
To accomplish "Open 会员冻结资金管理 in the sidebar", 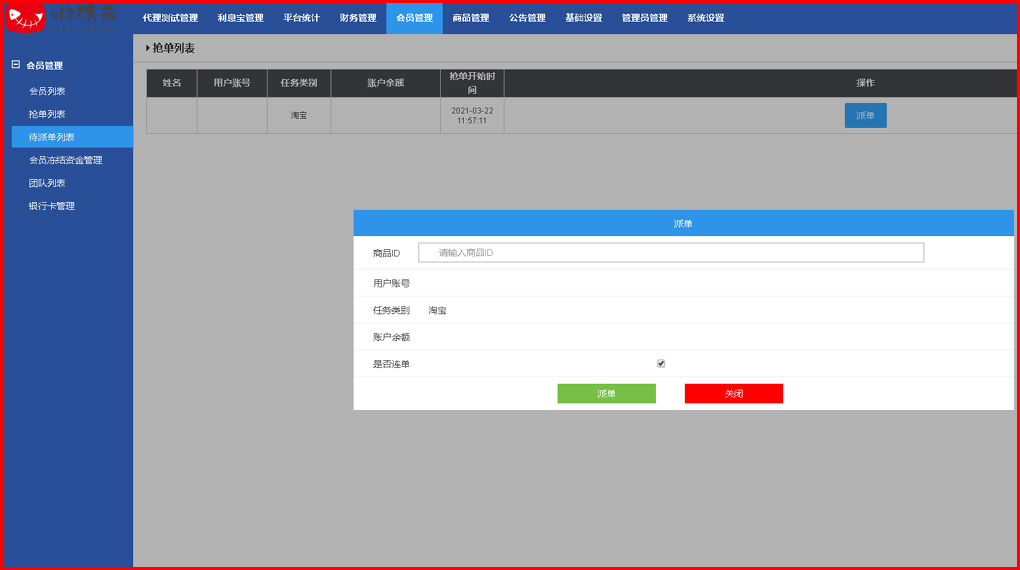I will coord(65,160).
